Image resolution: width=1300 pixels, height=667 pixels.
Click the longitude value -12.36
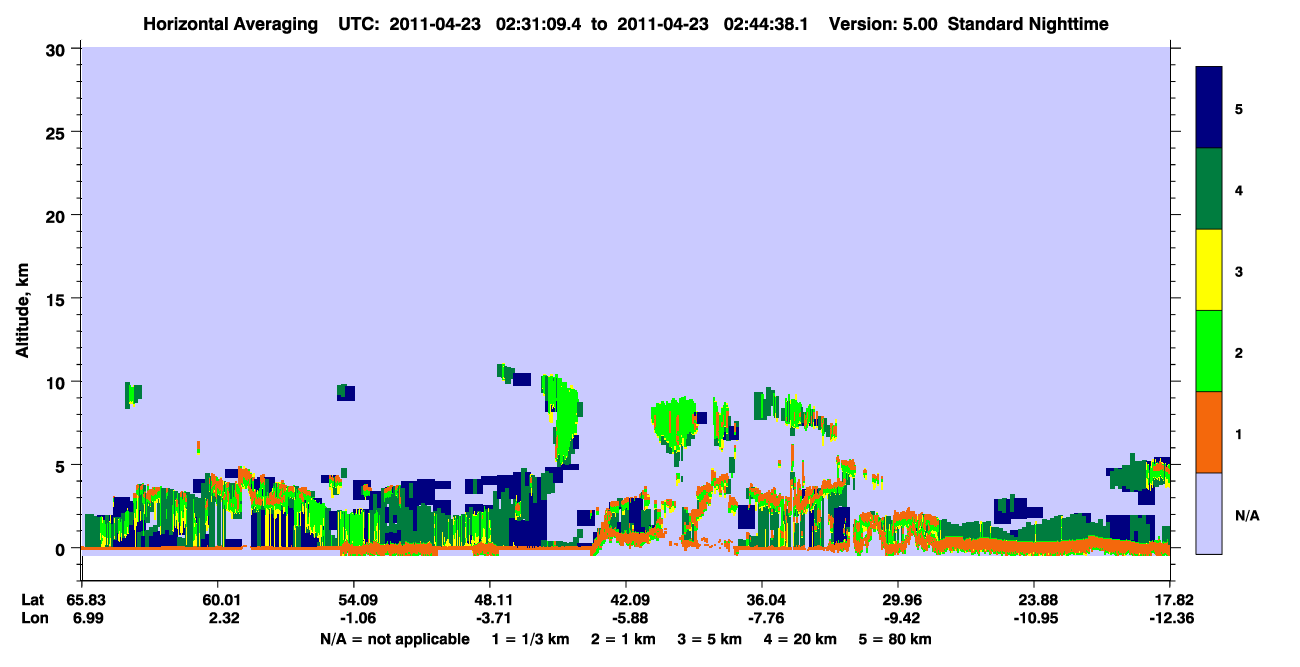(x=1170, y=618)
